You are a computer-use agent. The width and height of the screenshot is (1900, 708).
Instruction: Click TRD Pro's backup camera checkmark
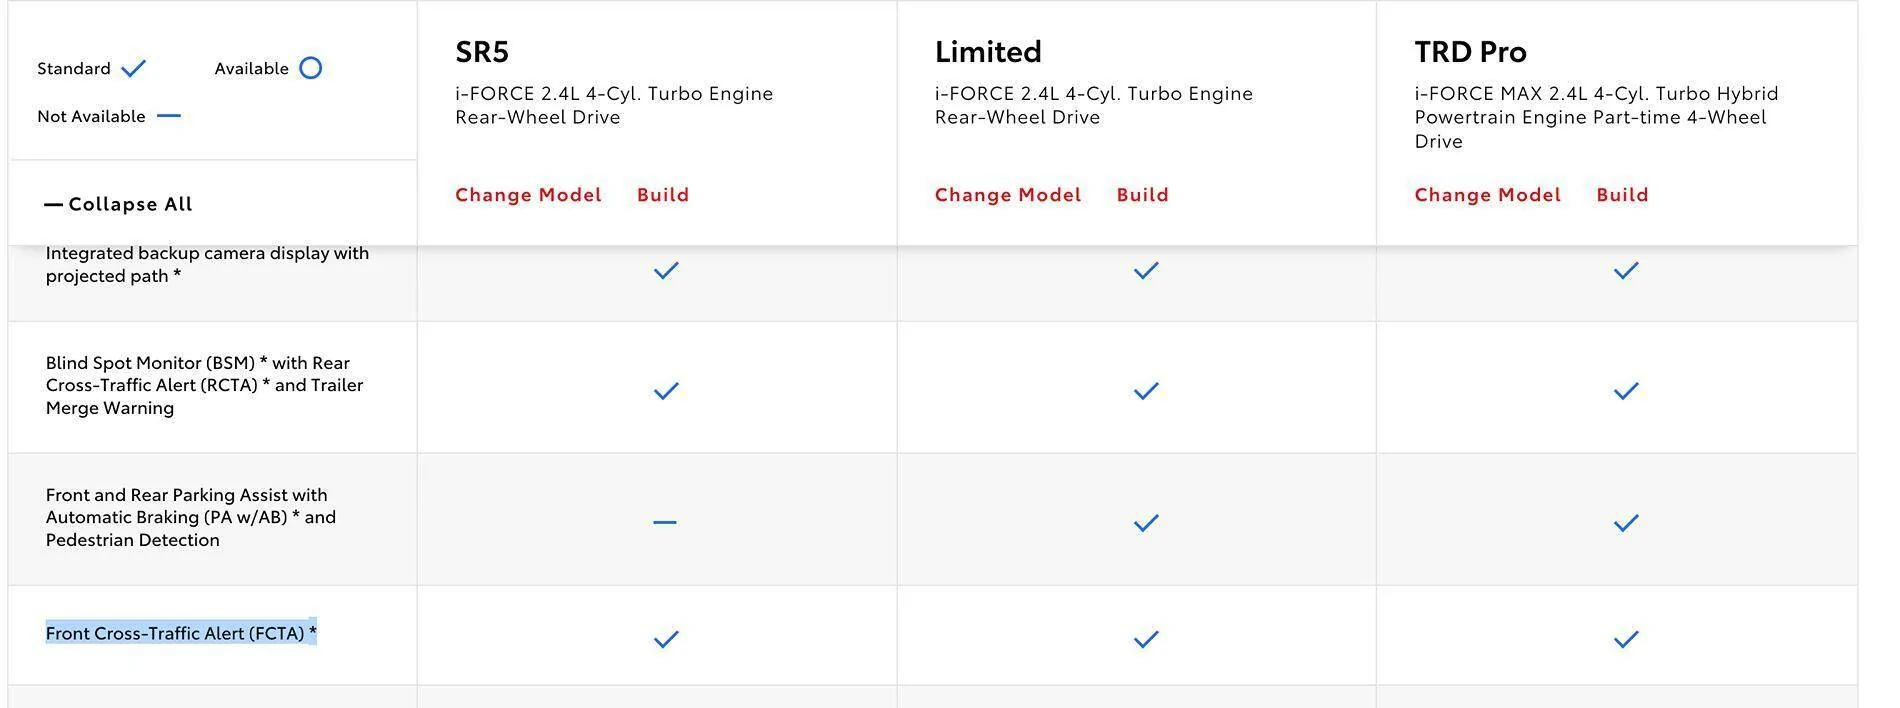tap(1626, 269)
